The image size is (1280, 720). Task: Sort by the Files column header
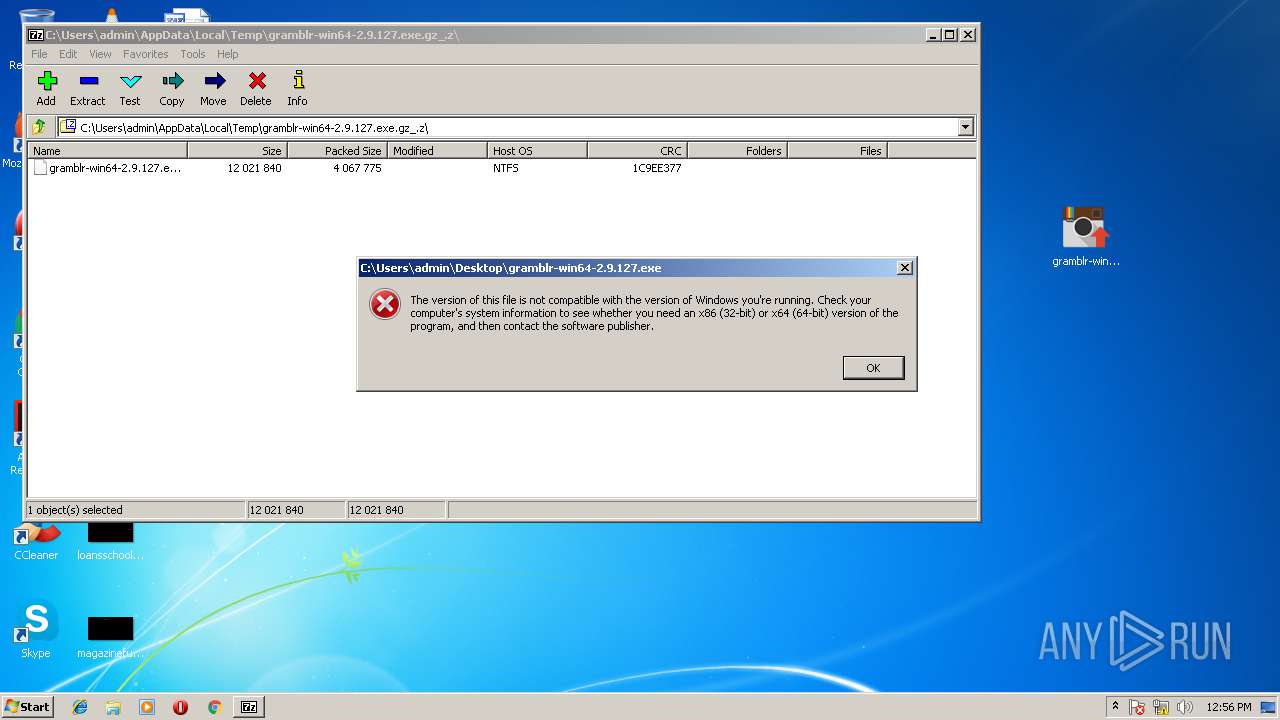(837, 151)
